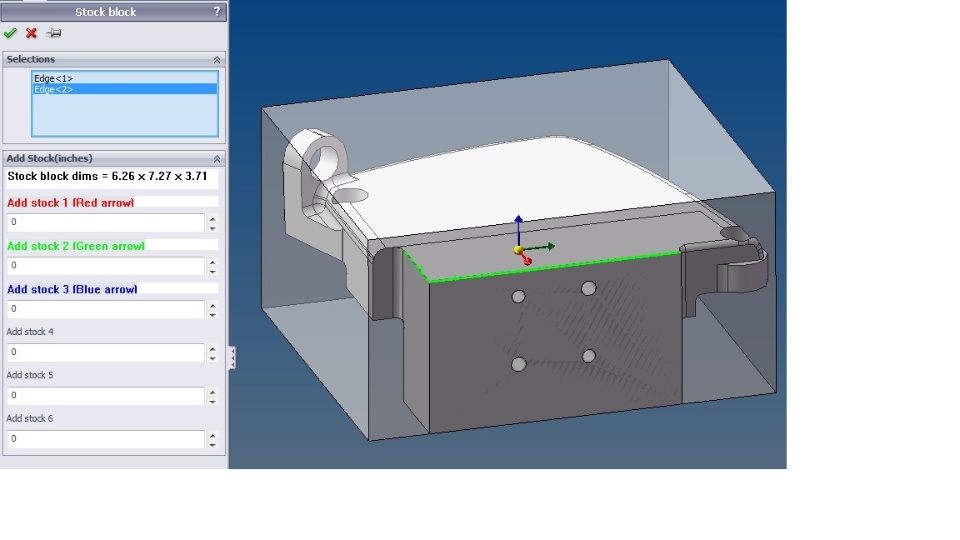This screenshot has width=960, height=540.
Task: Open help via question mark icon
Action: (217, 12)
